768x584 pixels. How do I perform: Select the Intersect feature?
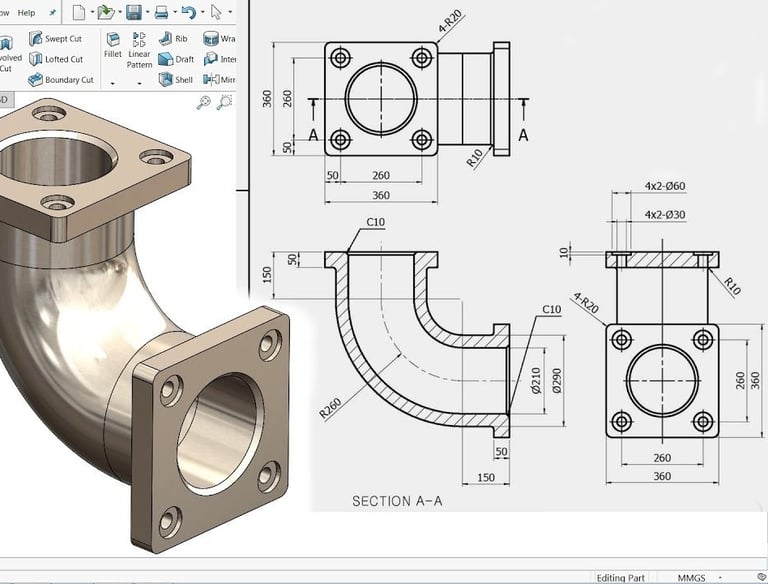point(219,59)
